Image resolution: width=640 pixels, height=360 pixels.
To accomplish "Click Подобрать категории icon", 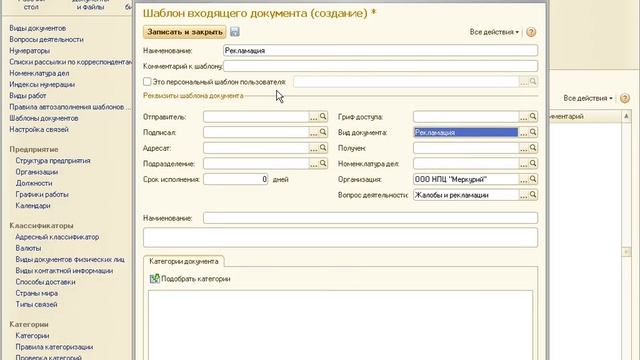I will pos(154,279).
